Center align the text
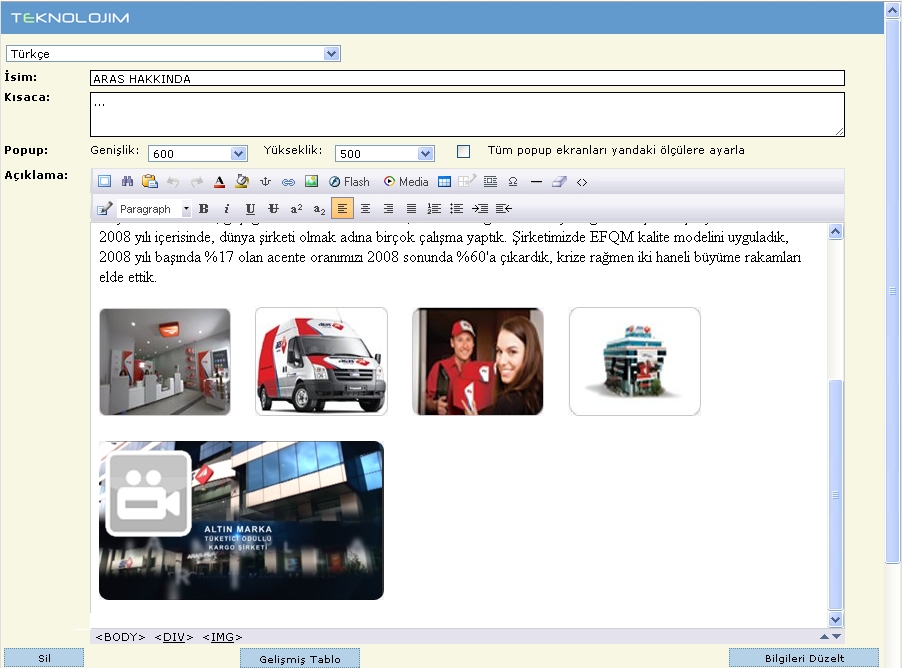 point(365,208)
